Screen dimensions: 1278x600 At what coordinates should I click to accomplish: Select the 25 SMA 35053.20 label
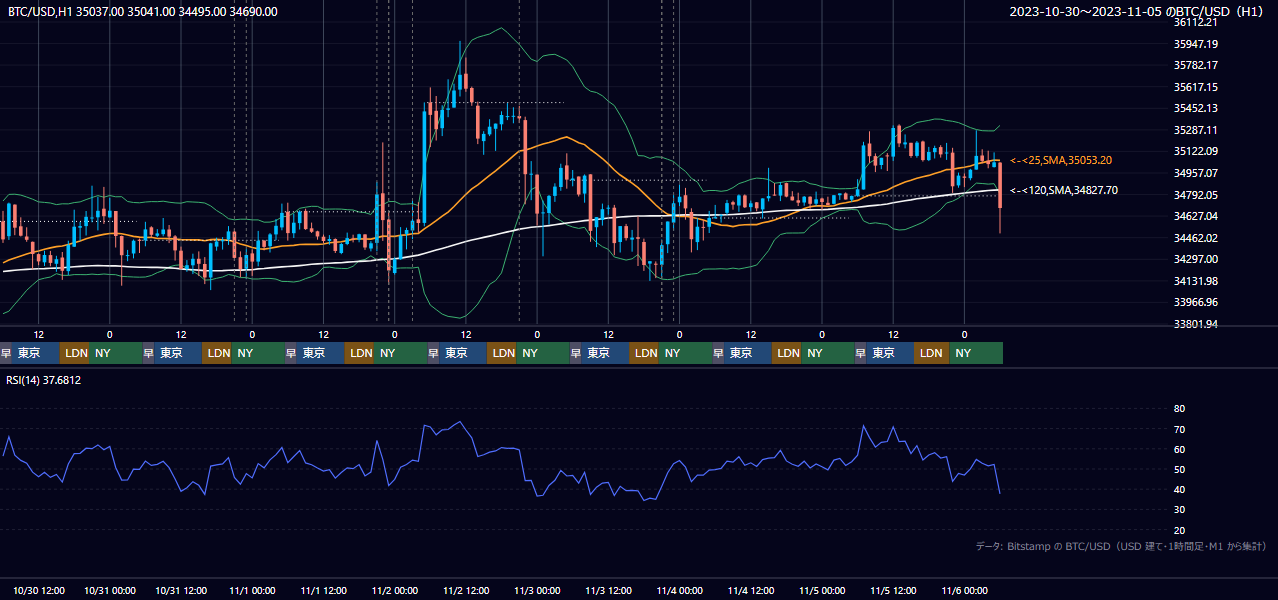1061,160
